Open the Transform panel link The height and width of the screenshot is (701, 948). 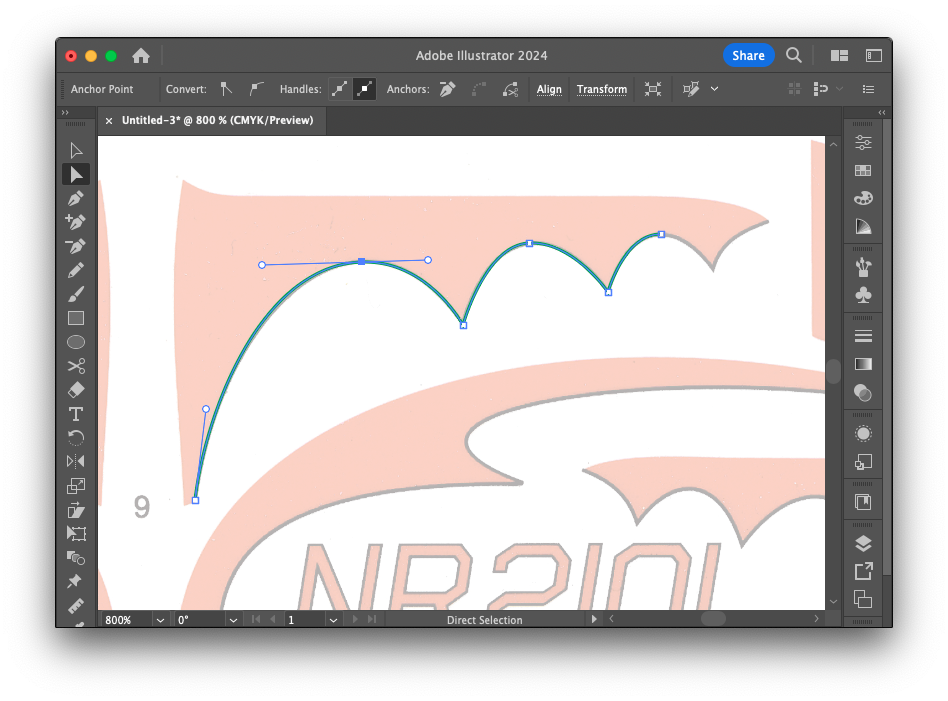(602, 89)
